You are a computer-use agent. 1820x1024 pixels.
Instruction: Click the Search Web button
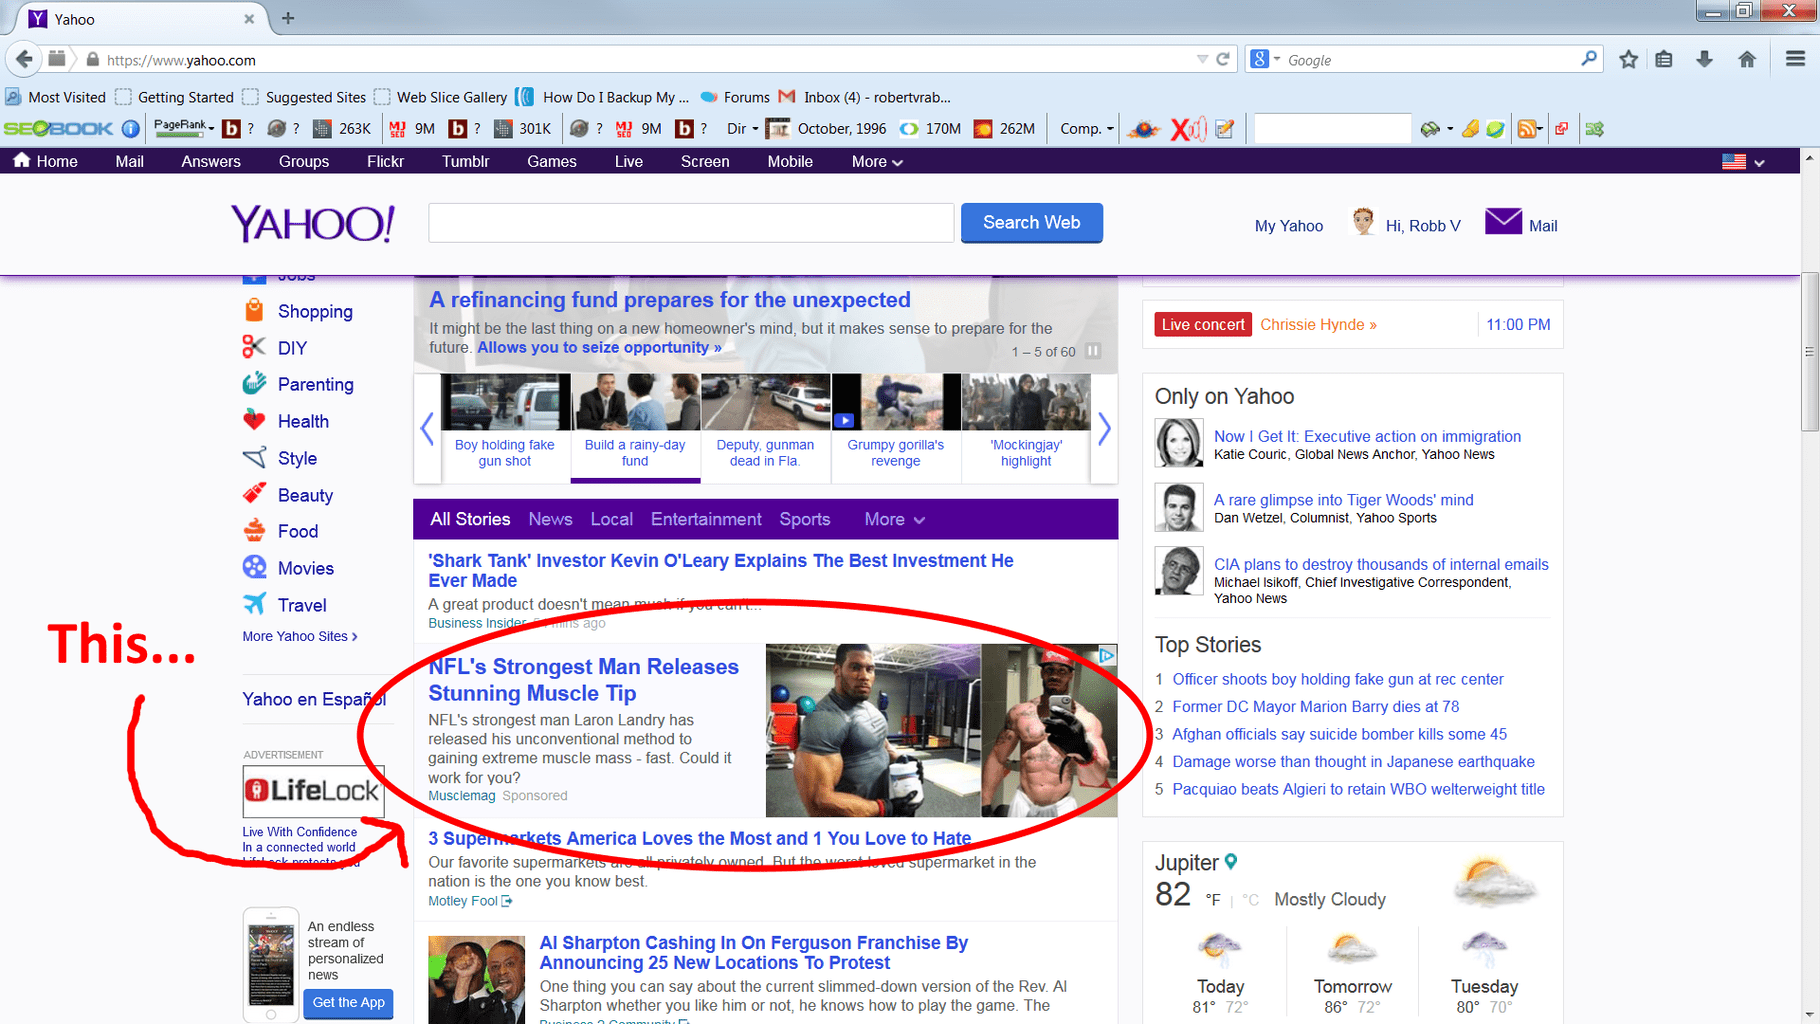tap(1031, 223)
